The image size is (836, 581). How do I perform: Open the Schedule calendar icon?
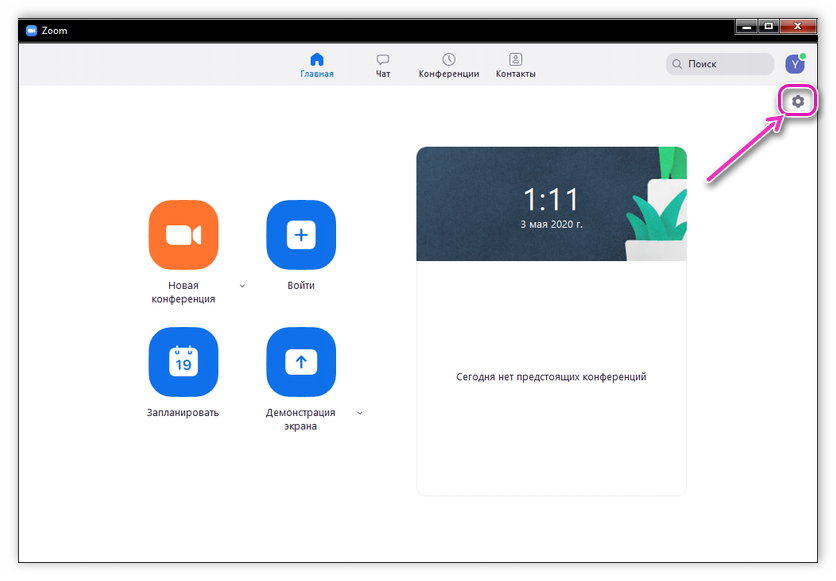pos(183,361)
